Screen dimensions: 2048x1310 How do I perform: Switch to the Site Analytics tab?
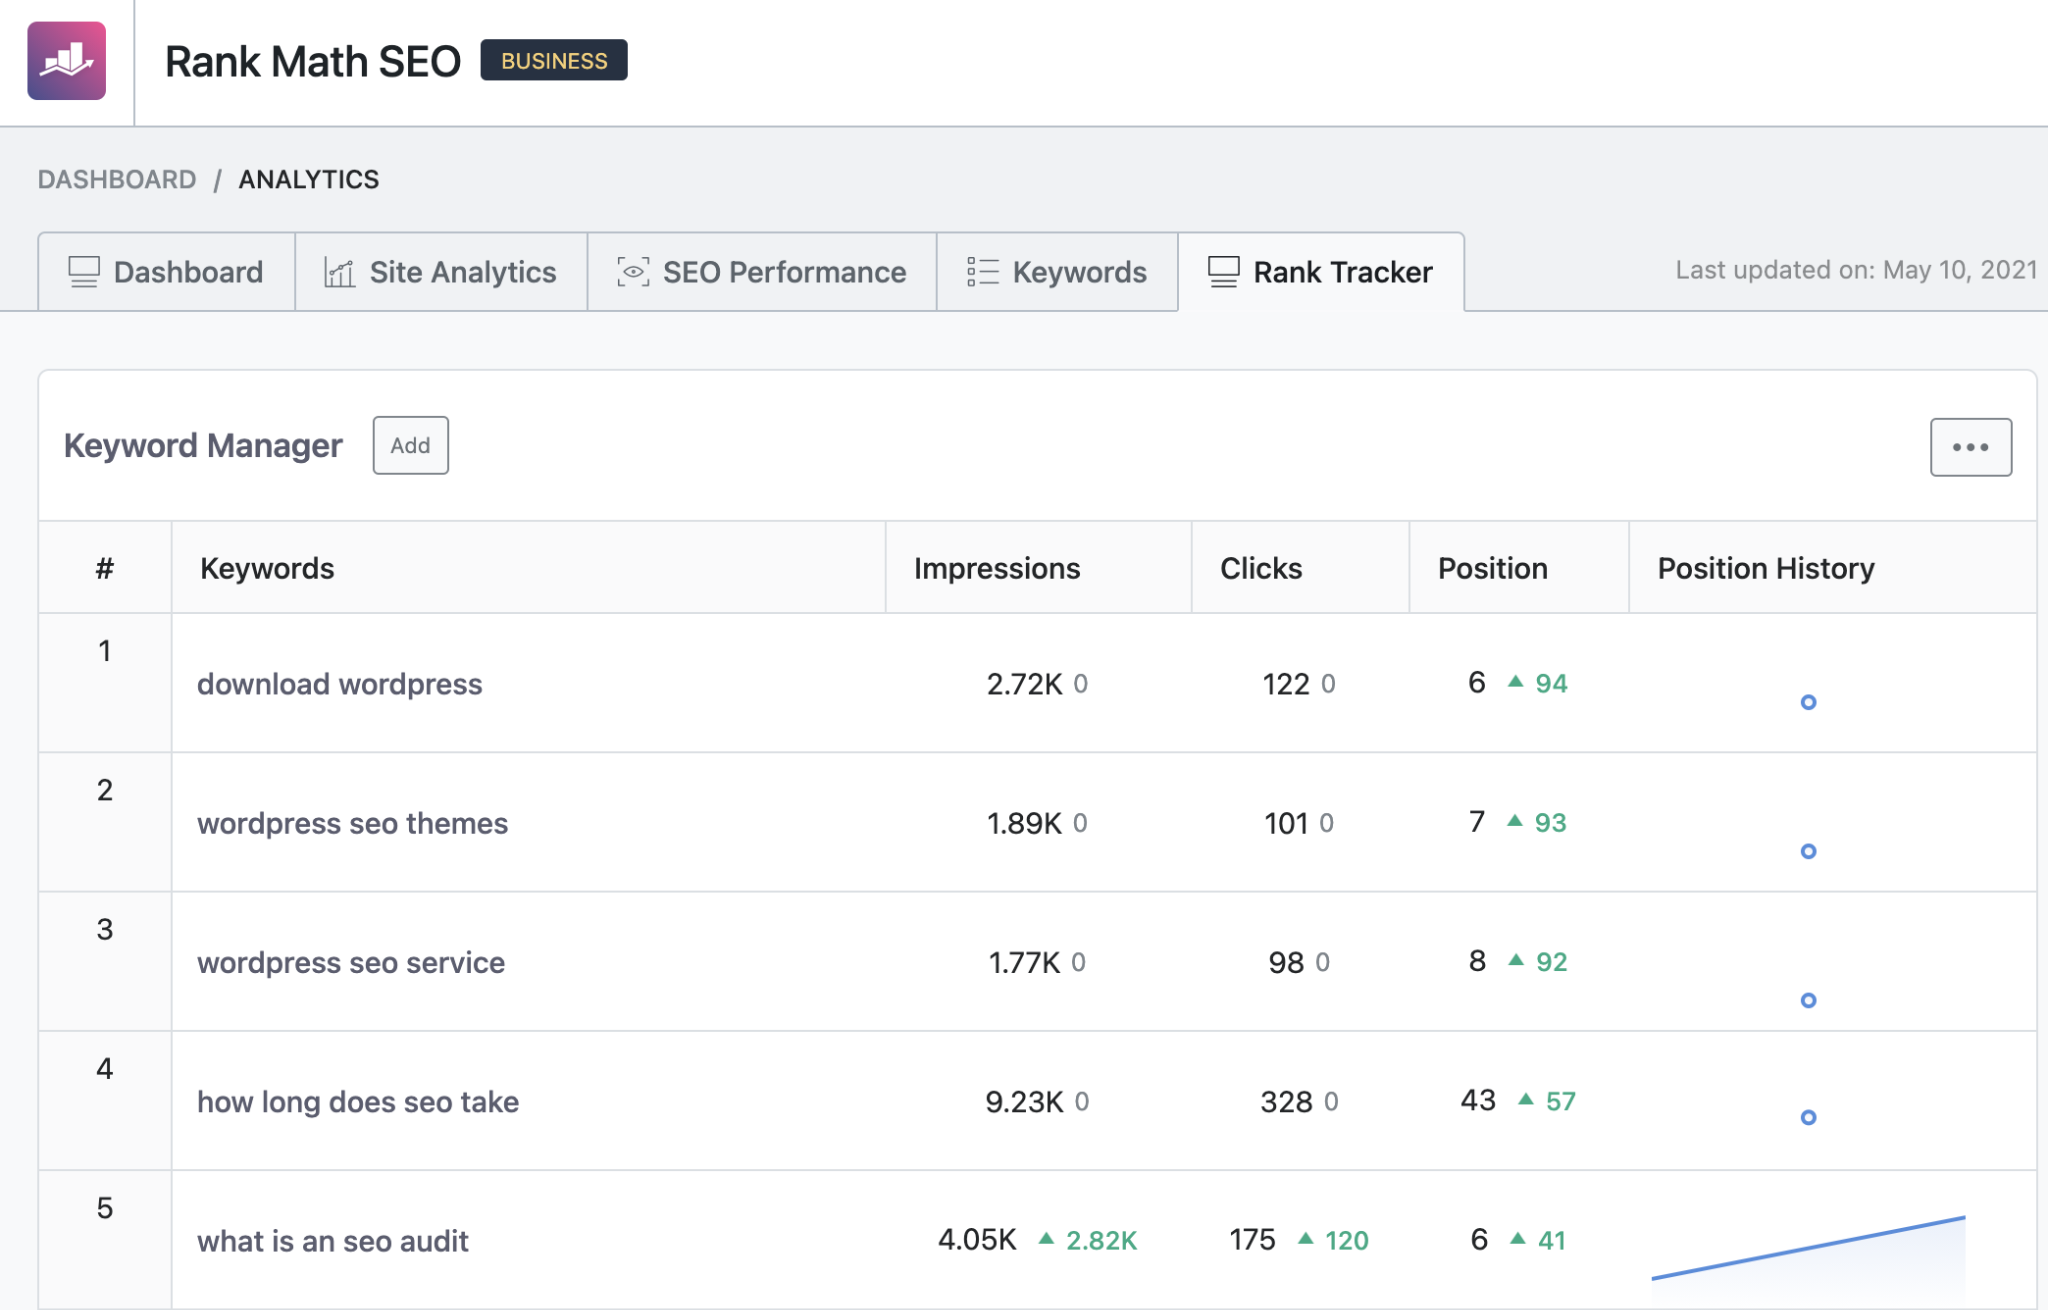[x=441, y=272]
